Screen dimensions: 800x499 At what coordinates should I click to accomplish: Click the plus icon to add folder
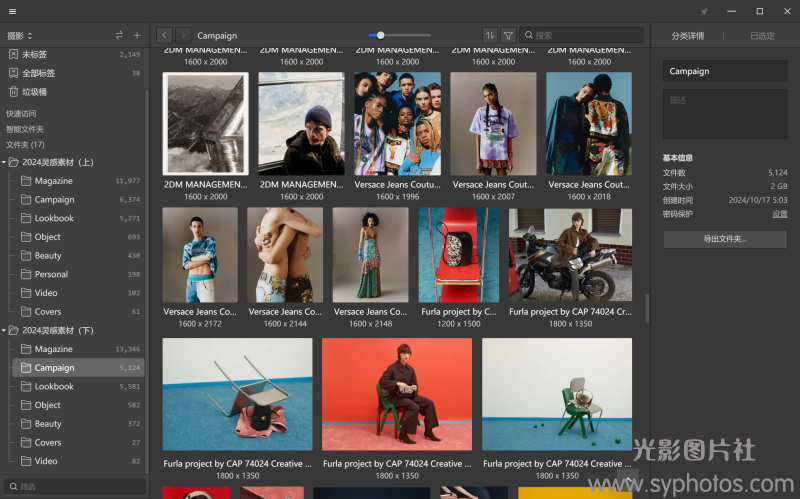[137, 36]
